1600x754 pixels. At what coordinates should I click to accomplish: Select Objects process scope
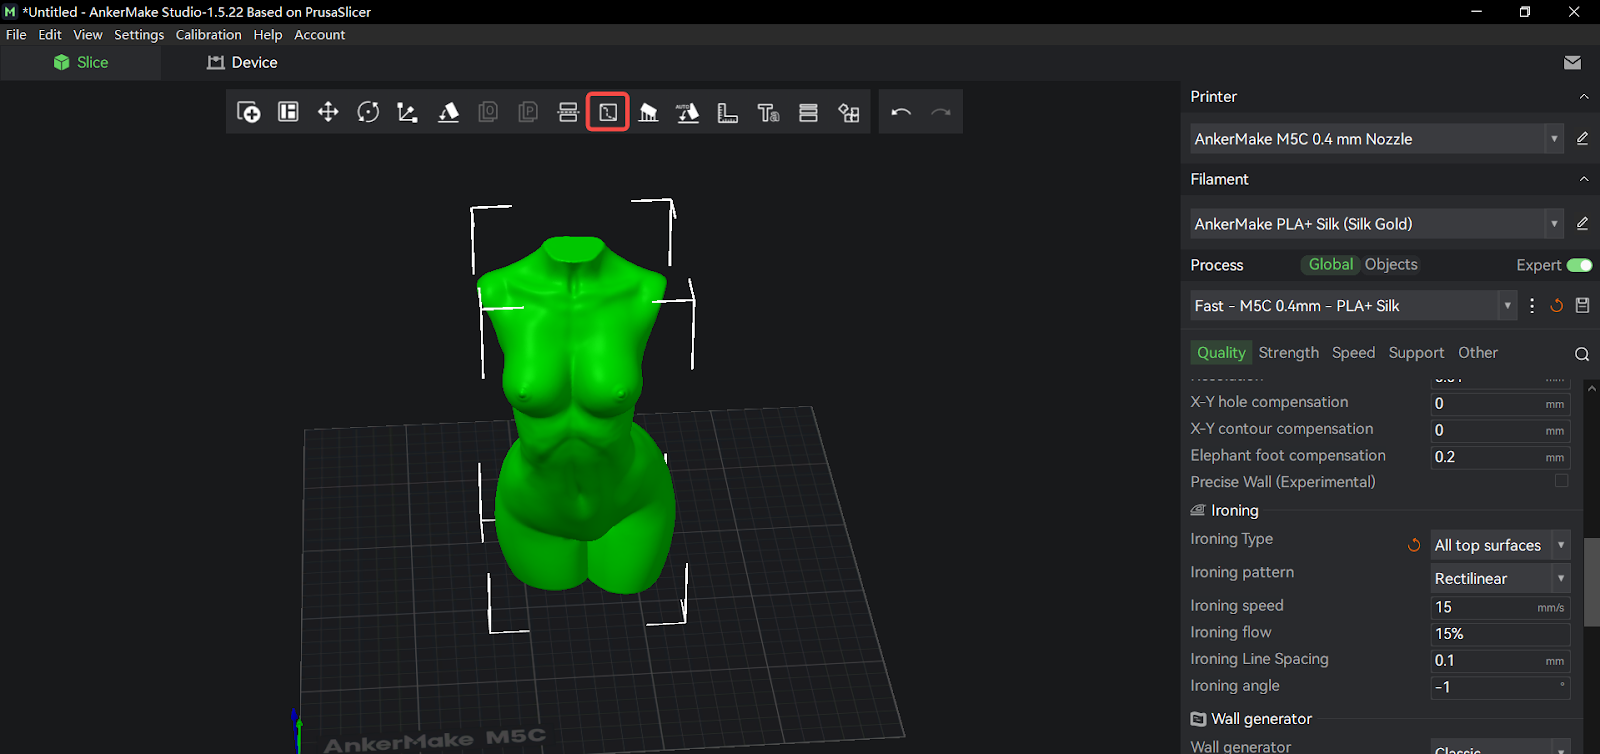pyautogui.click(x=1391, y=264)
